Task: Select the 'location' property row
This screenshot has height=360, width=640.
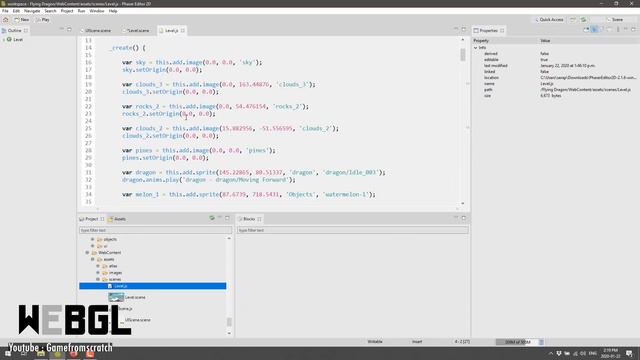Action: [x=556, y=78]
